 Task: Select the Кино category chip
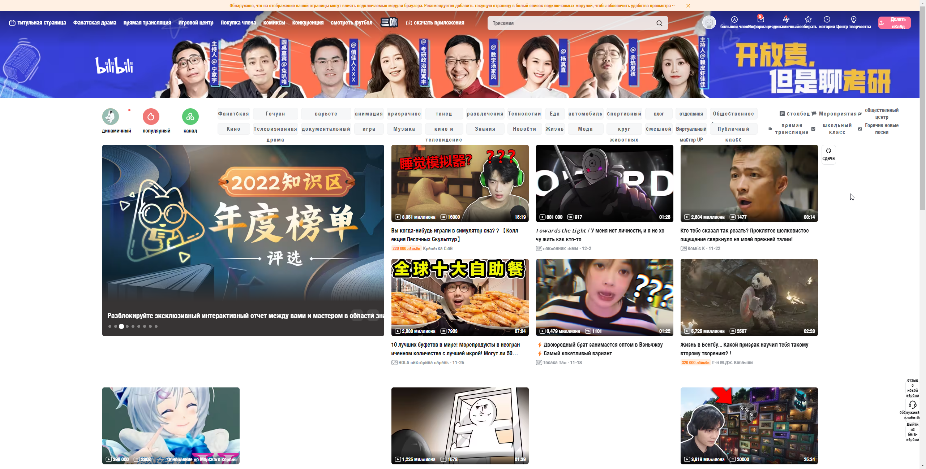[x=233, y=129]
